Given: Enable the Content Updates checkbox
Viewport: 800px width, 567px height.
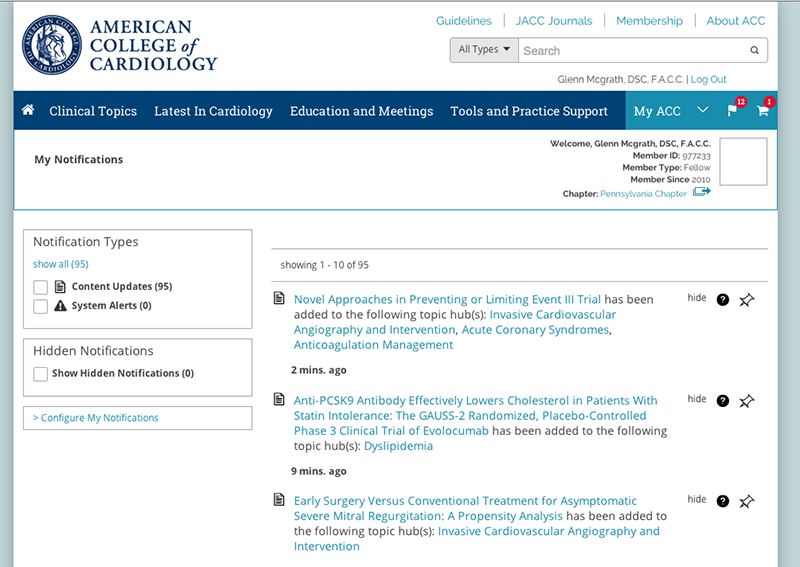Looking at the screenshot, I should pos(41,287).
